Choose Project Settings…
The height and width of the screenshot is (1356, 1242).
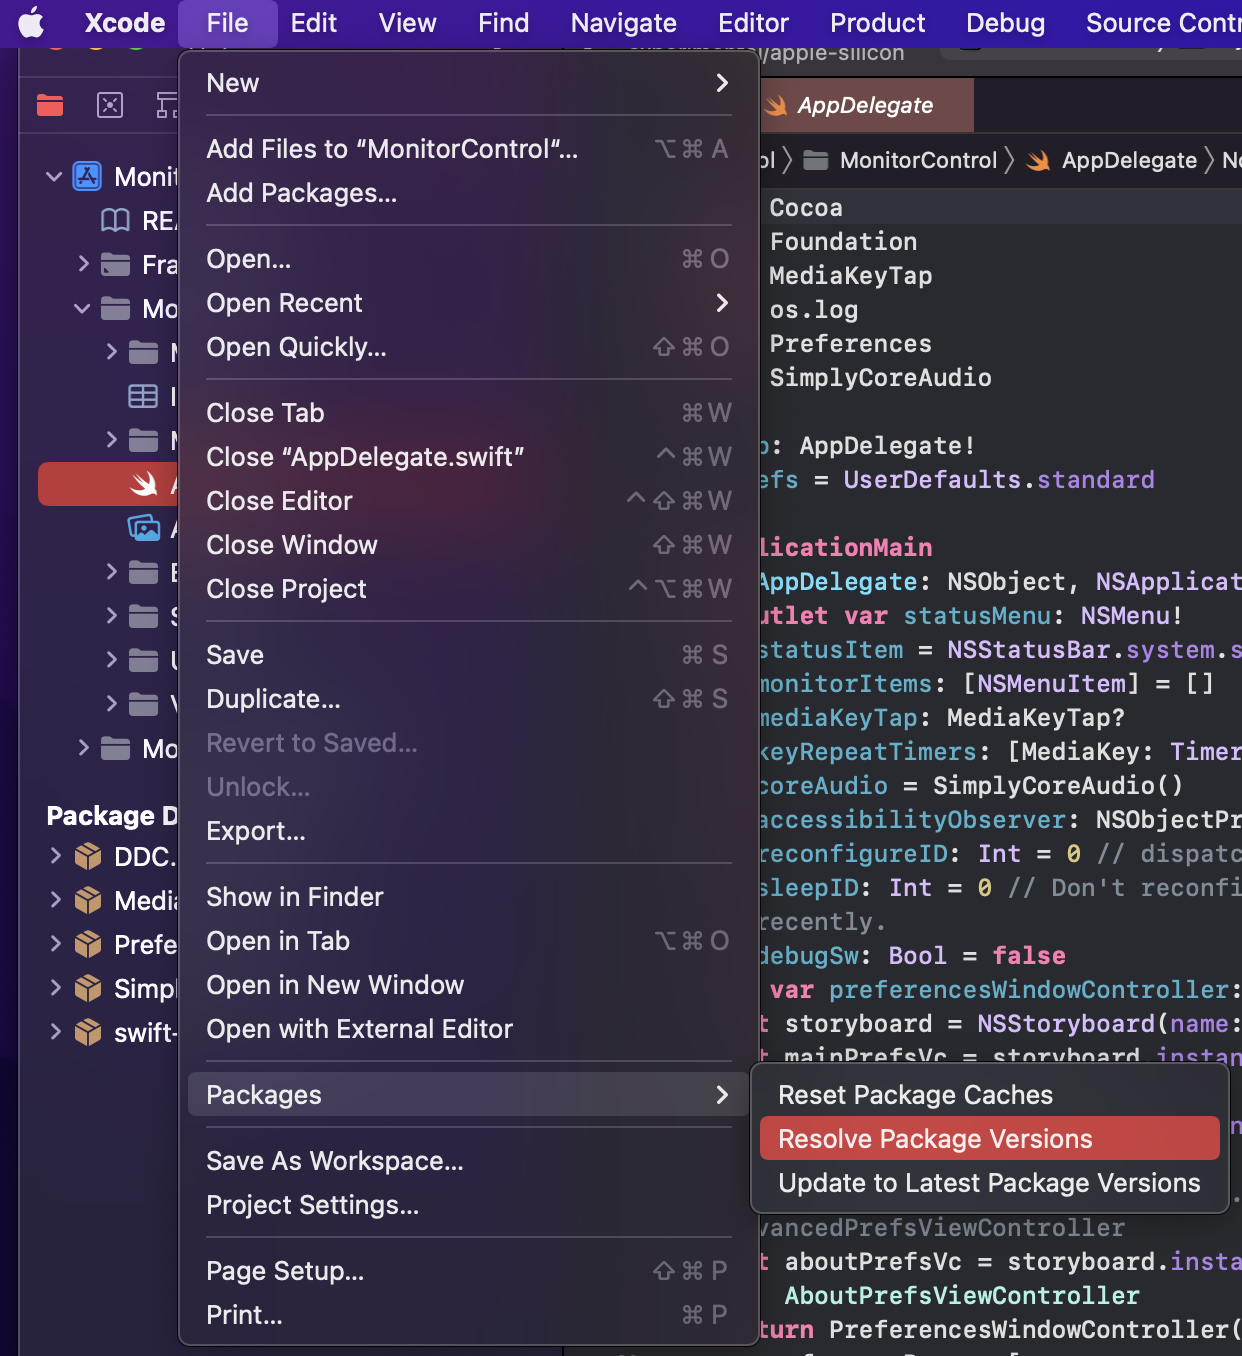[468, 1205]
